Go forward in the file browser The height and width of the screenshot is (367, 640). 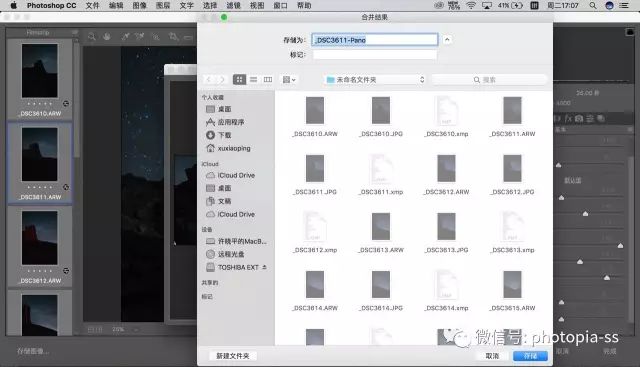tap(222, 80)
